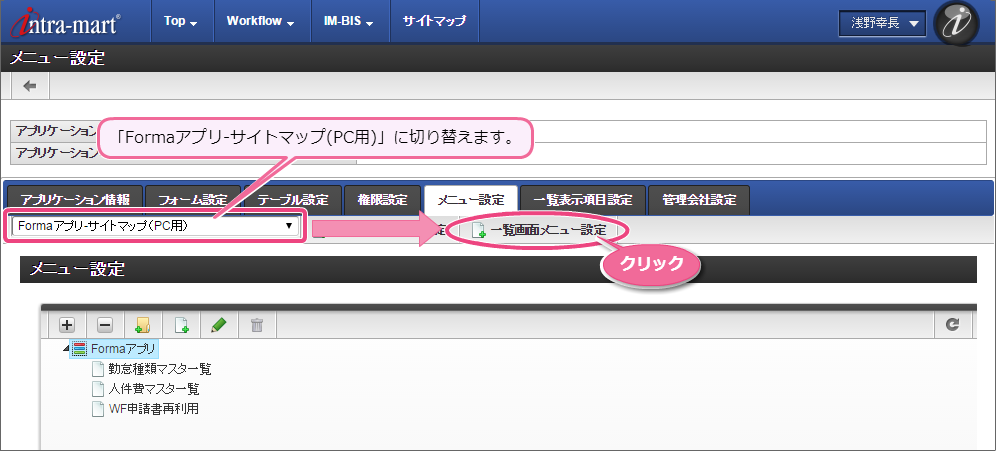Switch to the テーブル設定 tab
Viewport: 996px width, 451px height.
[293, 201]
